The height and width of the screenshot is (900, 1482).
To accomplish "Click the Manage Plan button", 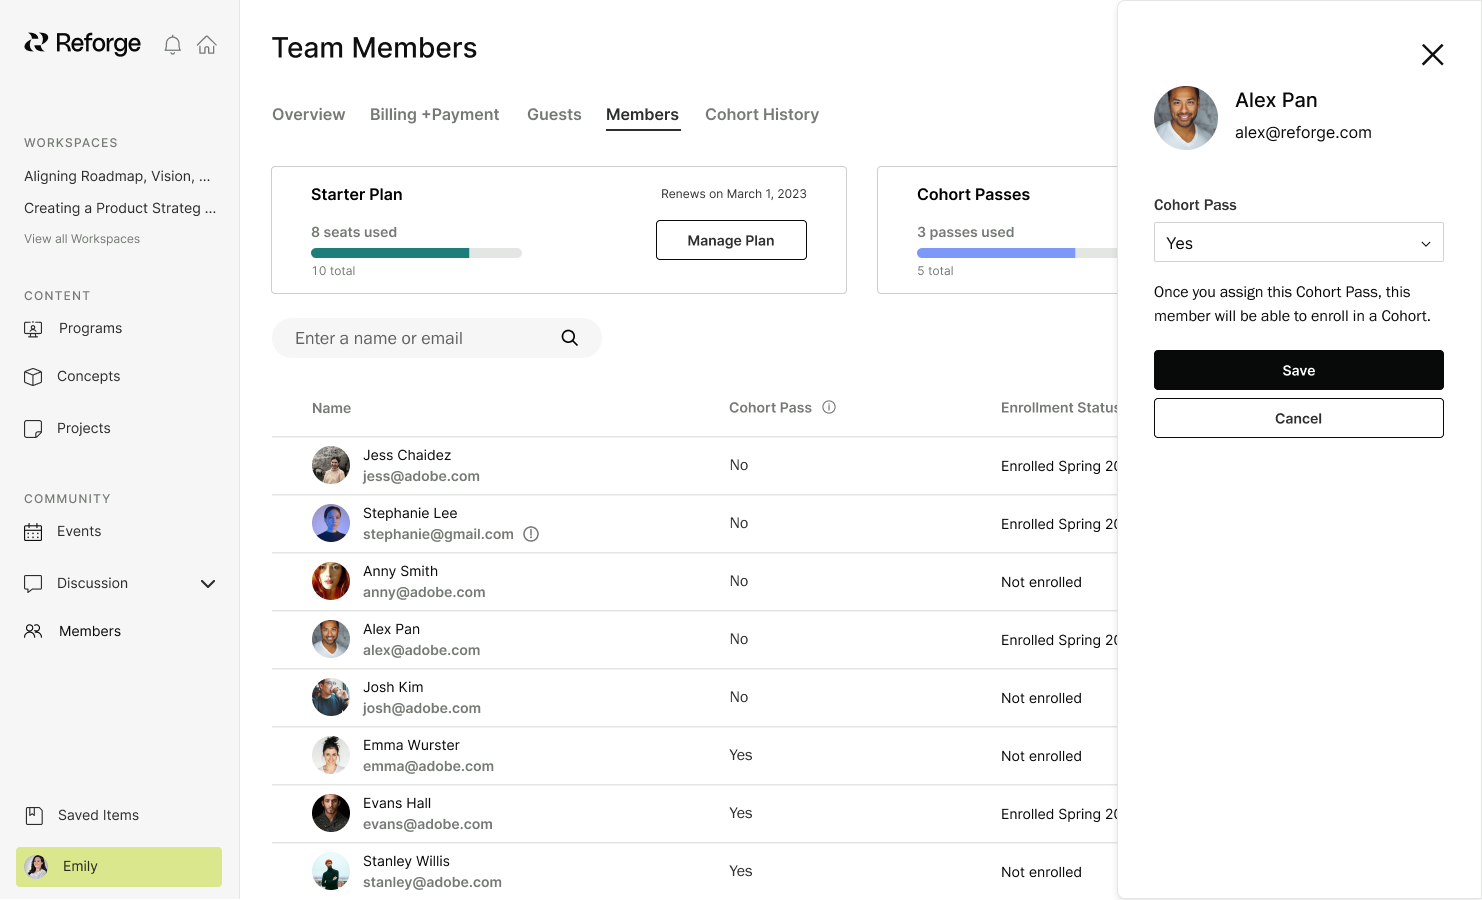I will click(731, 240).
